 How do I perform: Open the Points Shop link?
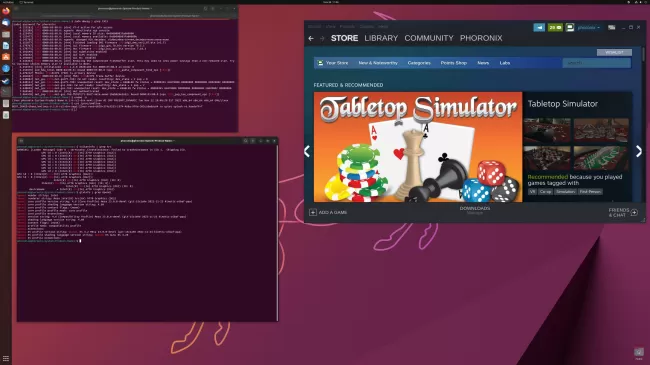click(454, 63)
